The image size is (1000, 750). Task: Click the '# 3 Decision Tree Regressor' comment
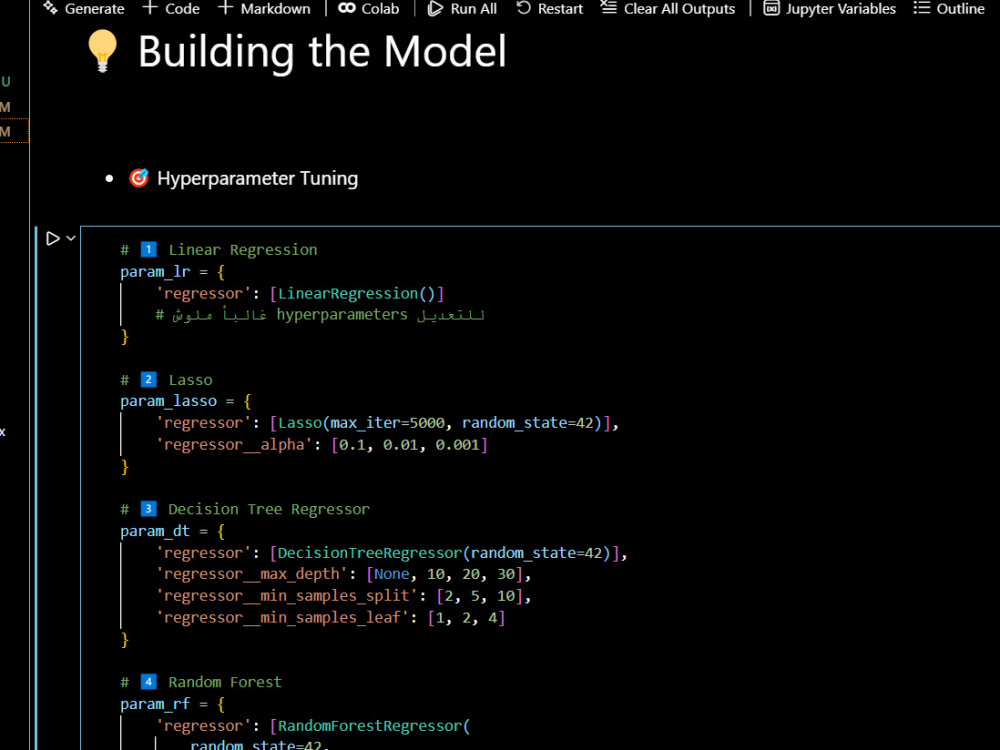(245, 510)
